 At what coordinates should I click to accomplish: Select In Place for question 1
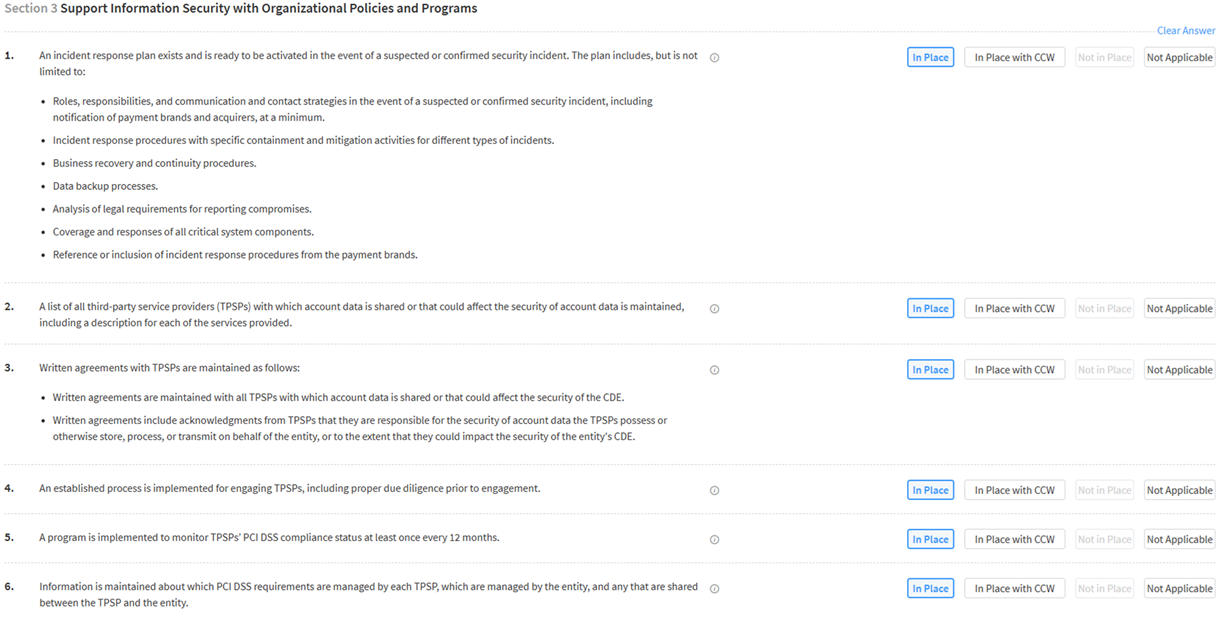[930, 58]
